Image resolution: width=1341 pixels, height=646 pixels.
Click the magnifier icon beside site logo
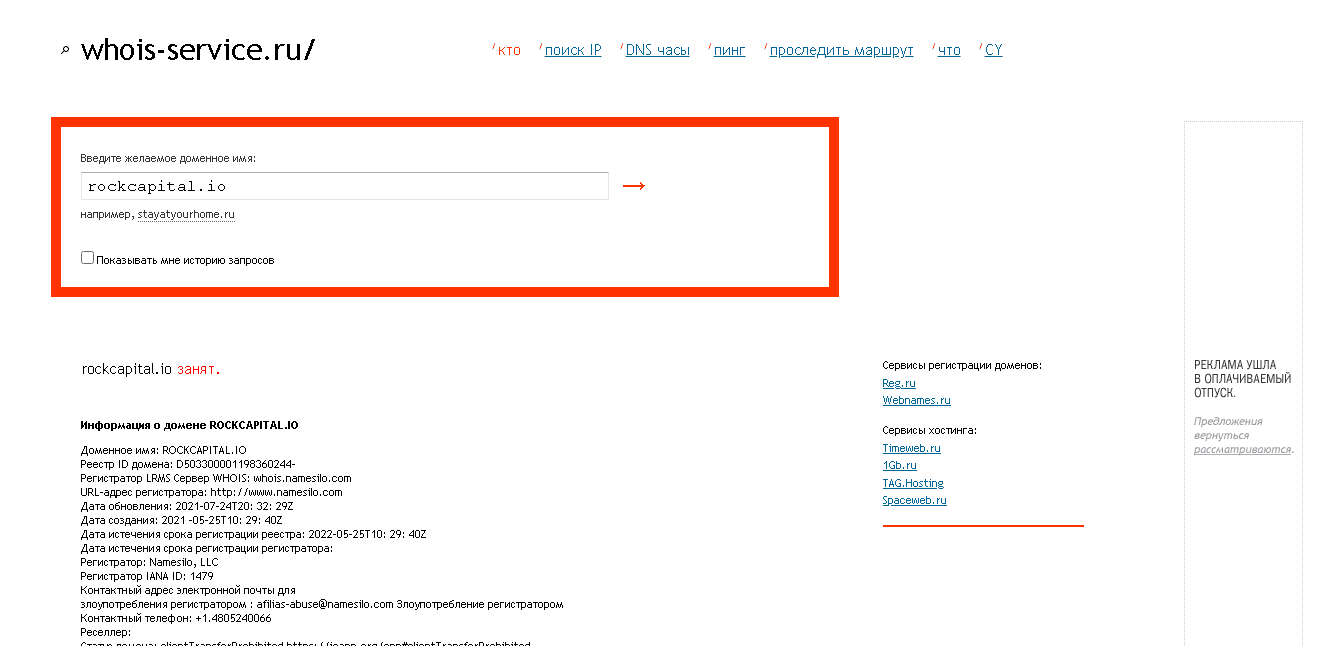tap(66, 50)
